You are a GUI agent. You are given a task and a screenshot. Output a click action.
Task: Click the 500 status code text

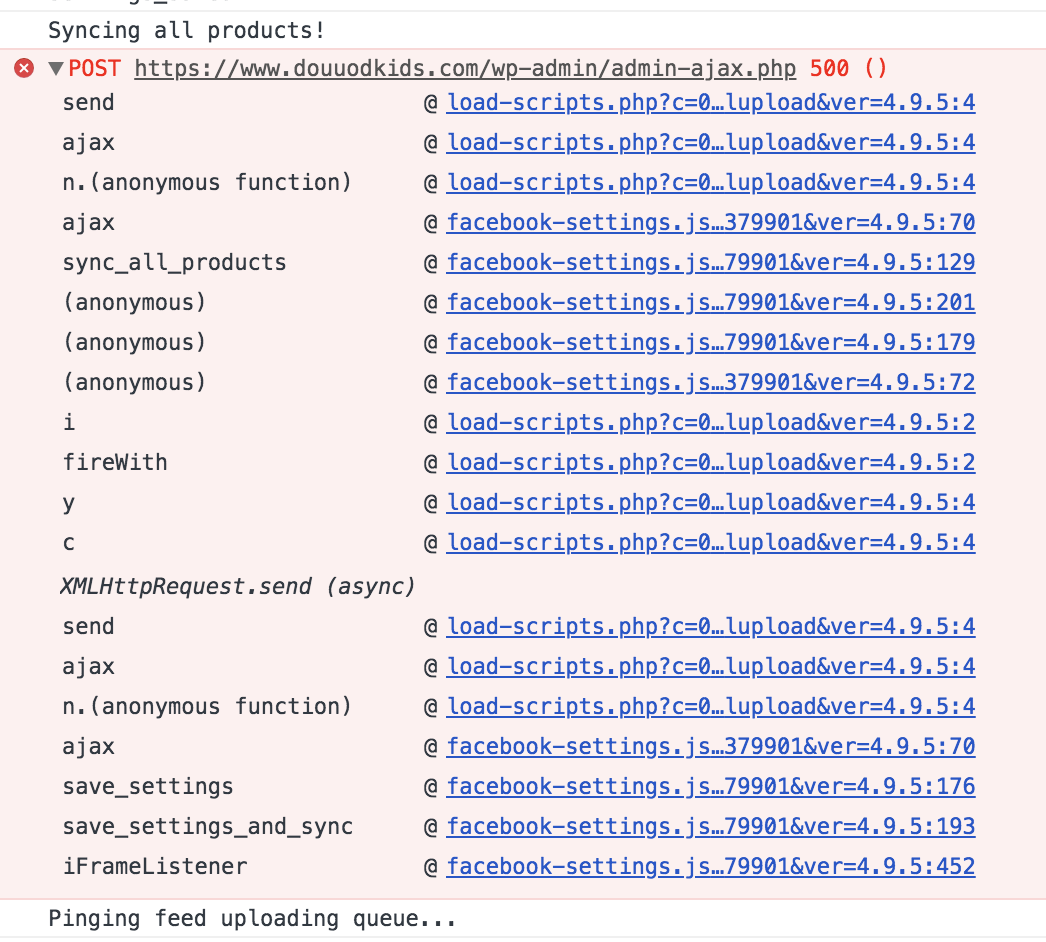click(829, 68)
